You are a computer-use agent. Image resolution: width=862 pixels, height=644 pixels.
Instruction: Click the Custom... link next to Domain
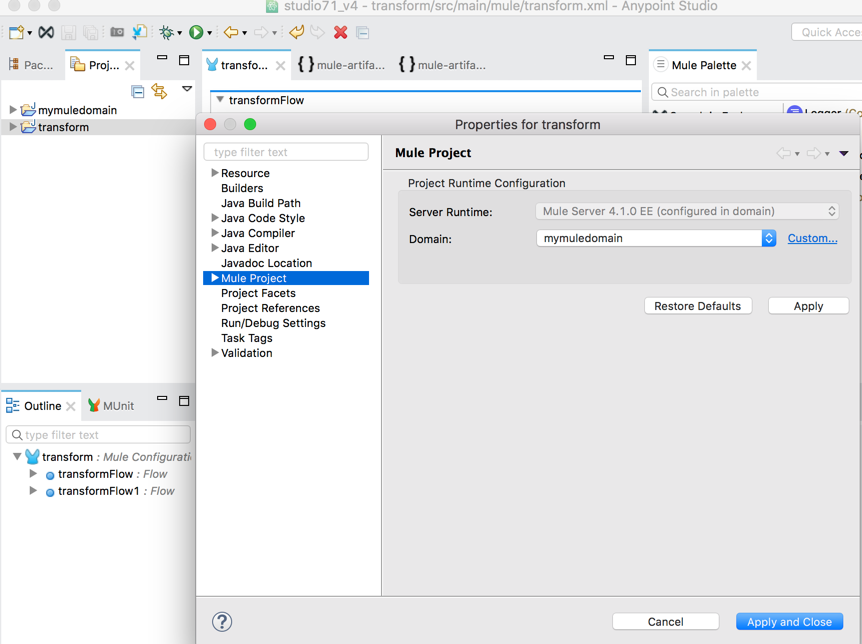813,238
